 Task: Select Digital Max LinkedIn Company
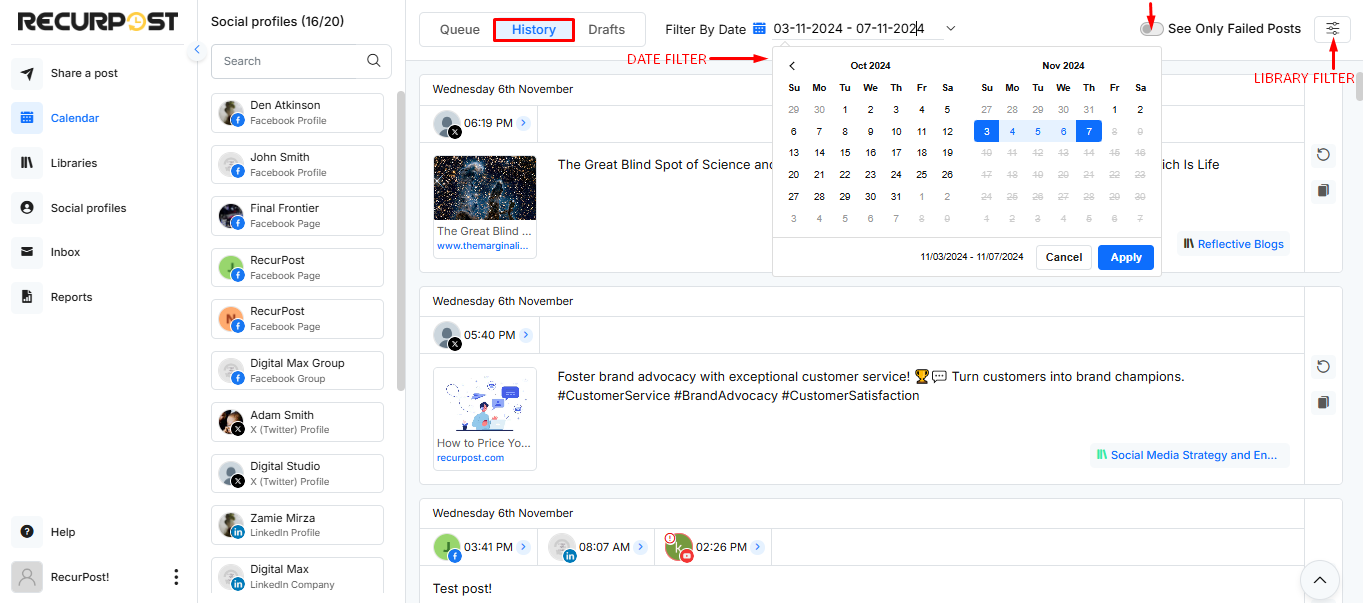tap(298, 577)
